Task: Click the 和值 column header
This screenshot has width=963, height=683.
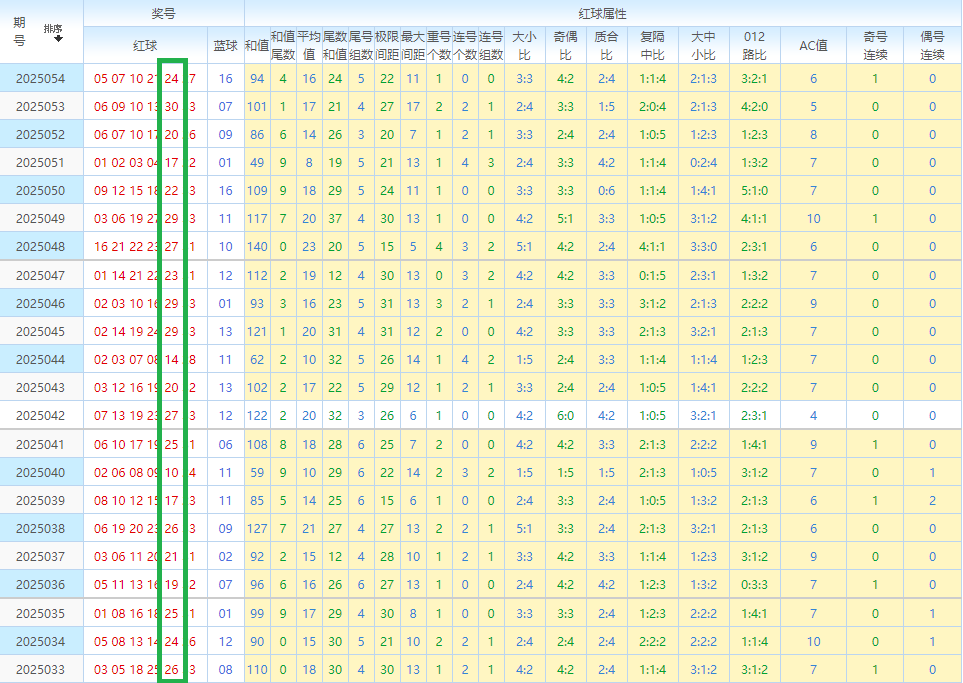Action: pyautogui.click(x=257, y=45)
